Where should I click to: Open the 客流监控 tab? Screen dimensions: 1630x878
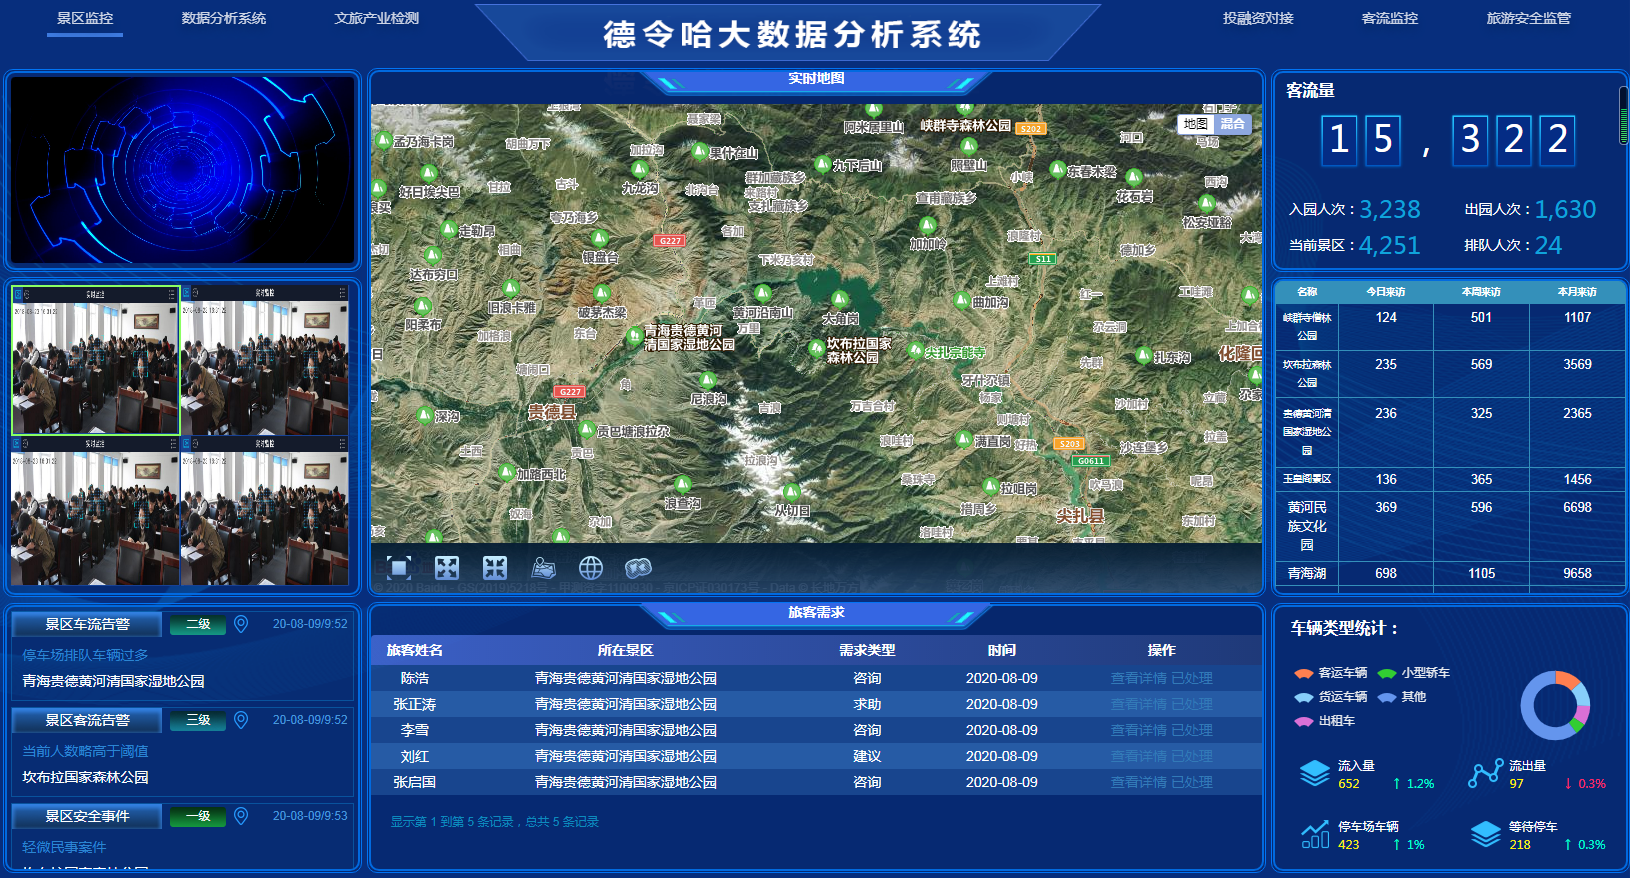click(1390, 18)
